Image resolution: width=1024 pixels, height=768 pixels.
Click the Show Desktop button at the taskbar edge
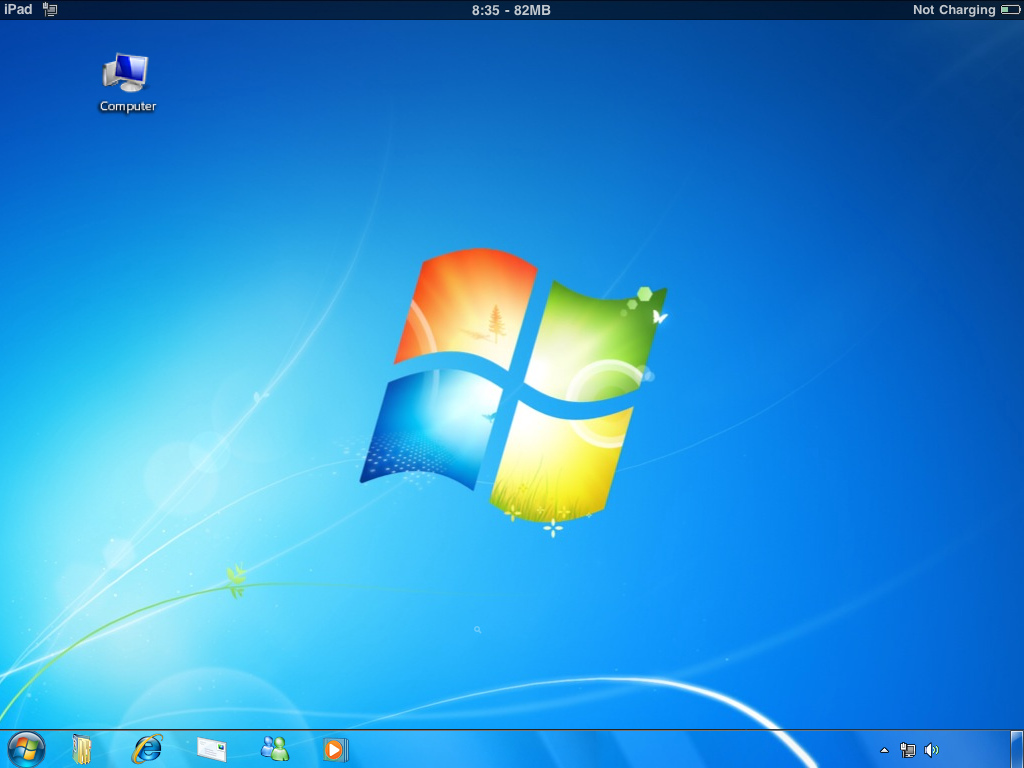pyautogui.click(x=1017, y=749)
